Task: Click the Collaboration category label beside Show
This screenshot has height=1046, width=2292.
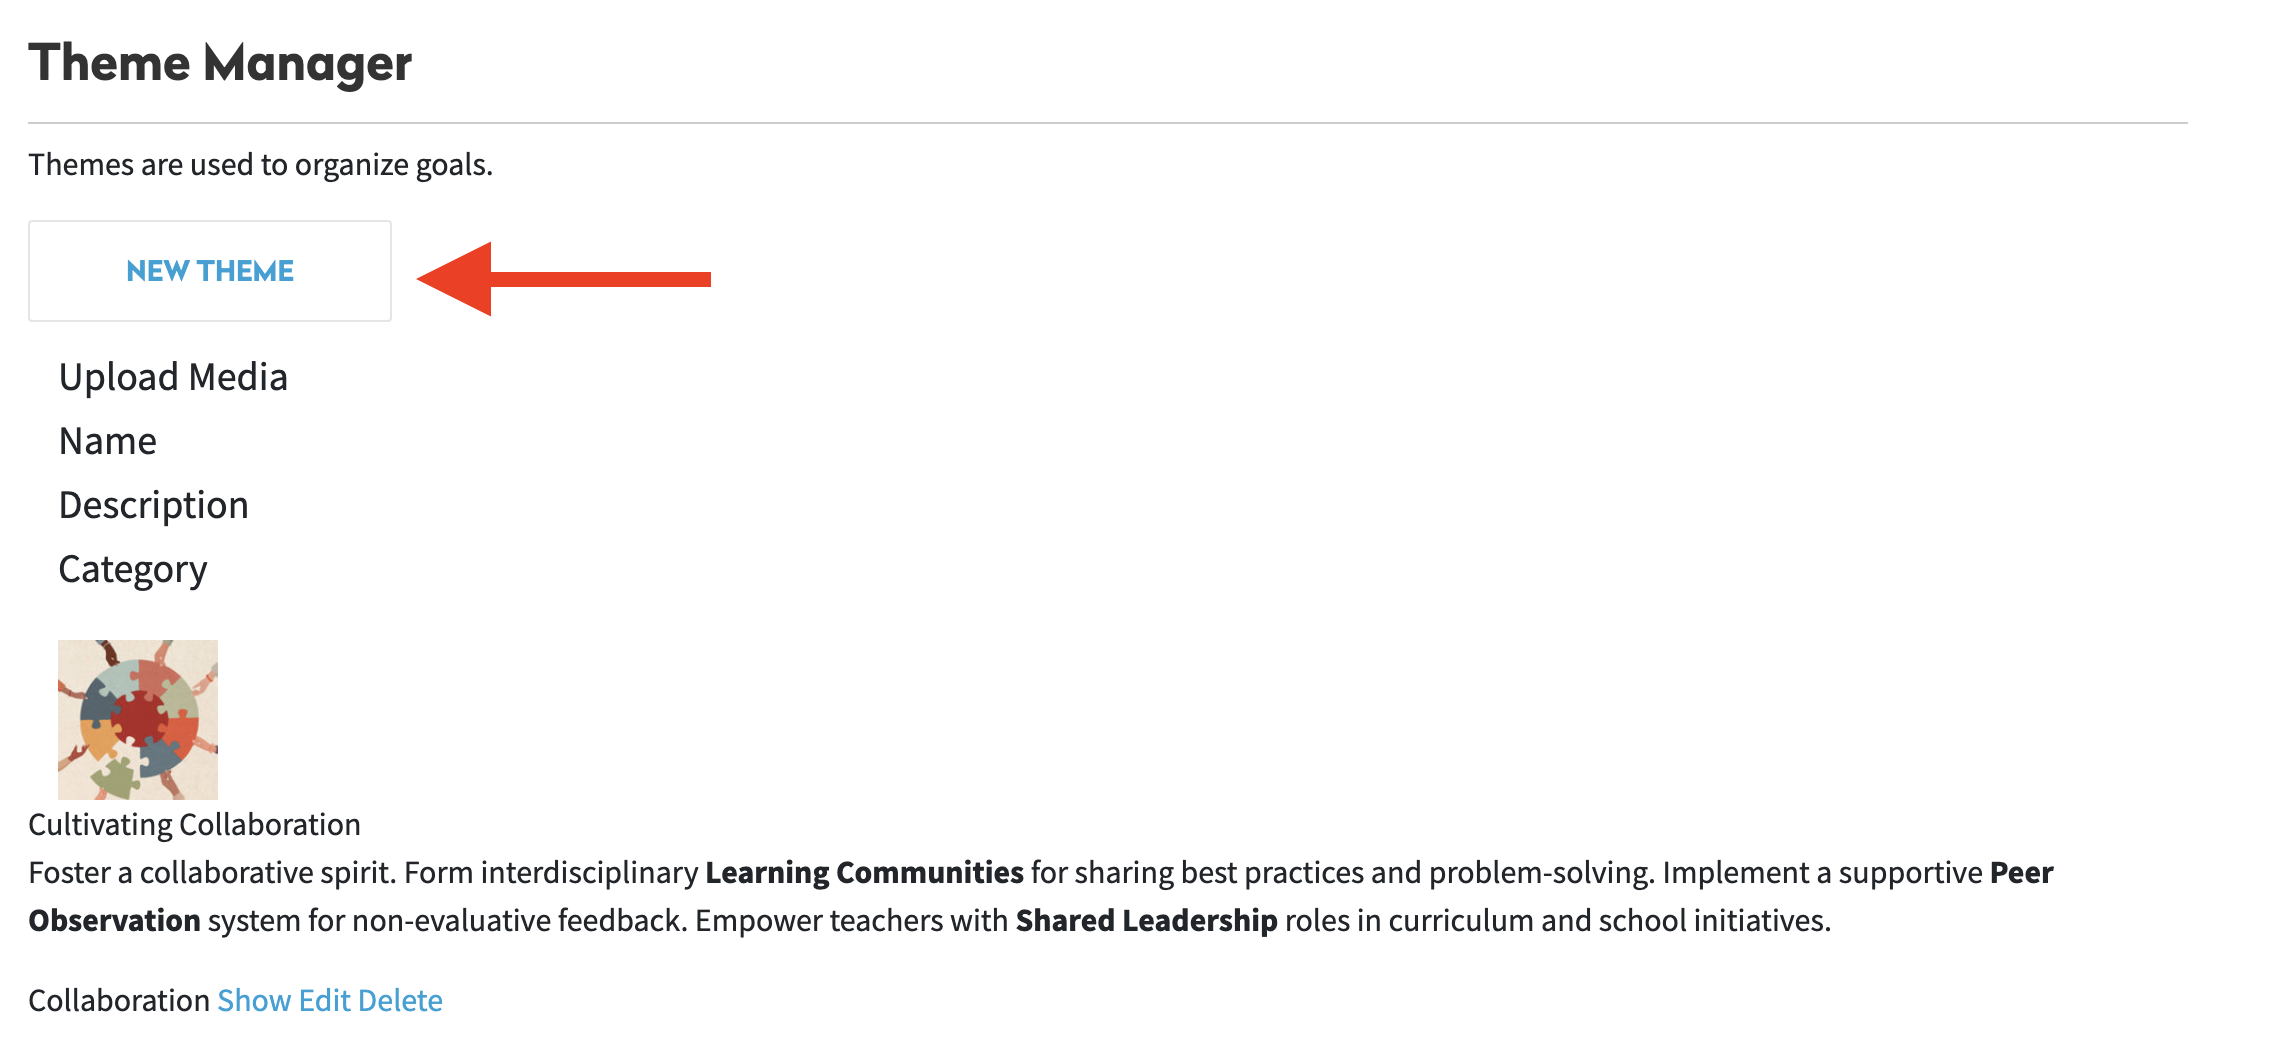Action: tap(118, 1000)
